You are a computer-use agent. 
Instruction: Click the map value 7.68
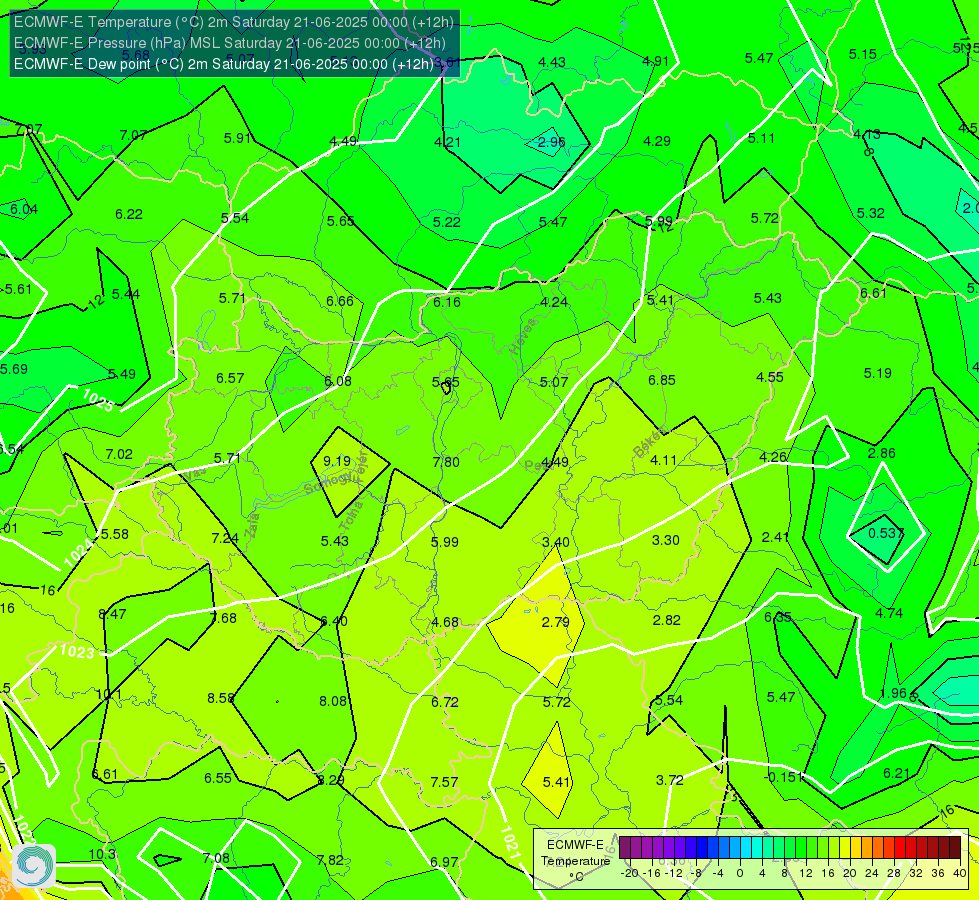pyautogui.click(x=223, y=618)
